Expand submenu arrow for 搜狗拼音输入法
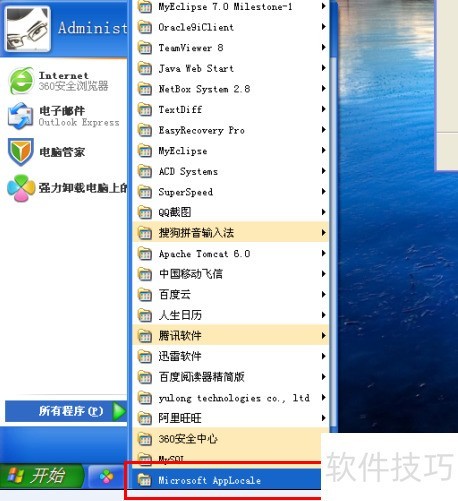The image size is (458, 501). tap(323, 233)
